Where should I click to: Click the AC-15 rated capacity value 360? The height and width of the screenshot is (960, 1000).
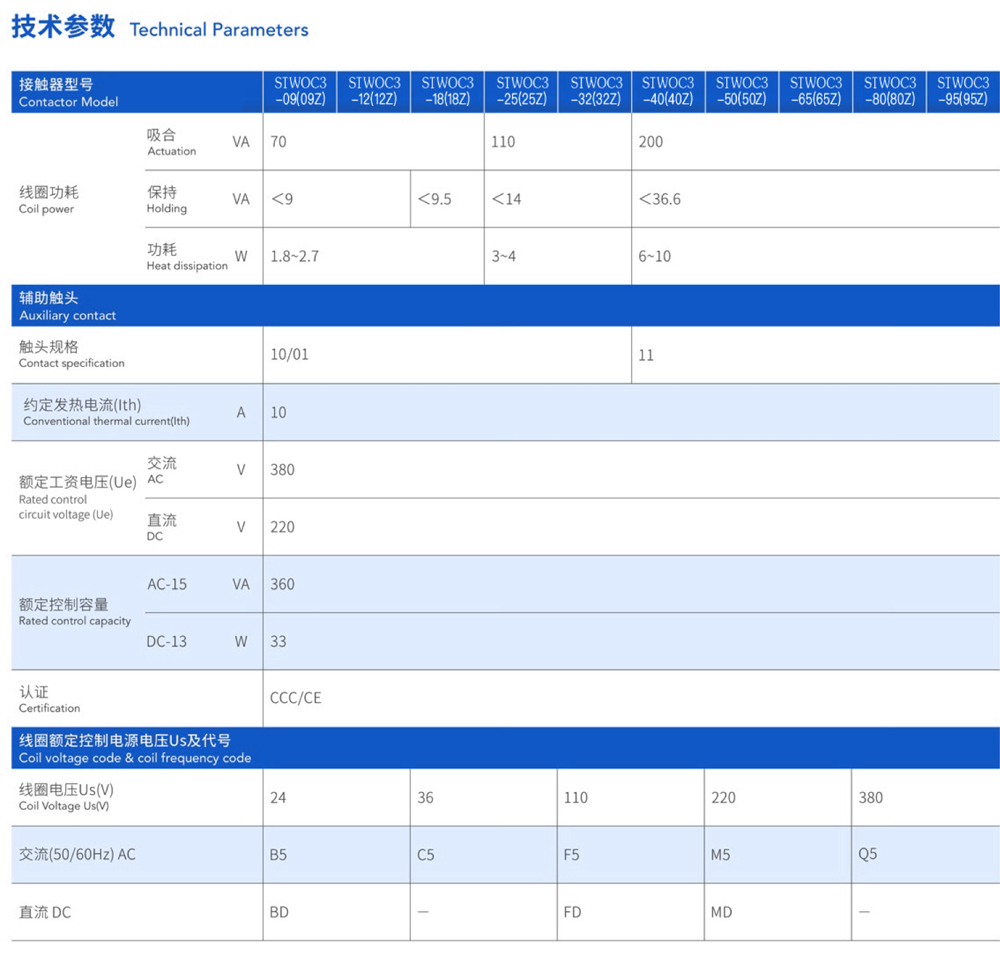coord(283,584)
